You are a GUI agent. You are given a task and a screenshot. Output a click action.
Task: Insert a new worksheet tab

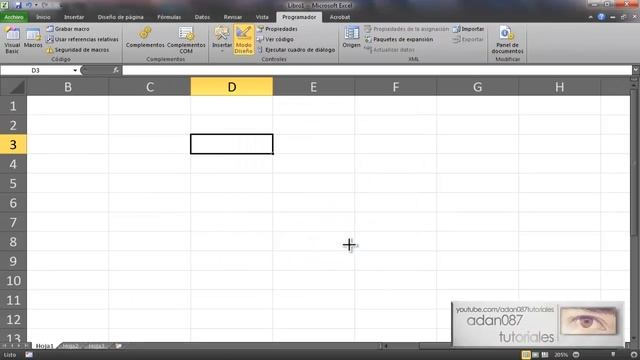click(x=118, y=346)
